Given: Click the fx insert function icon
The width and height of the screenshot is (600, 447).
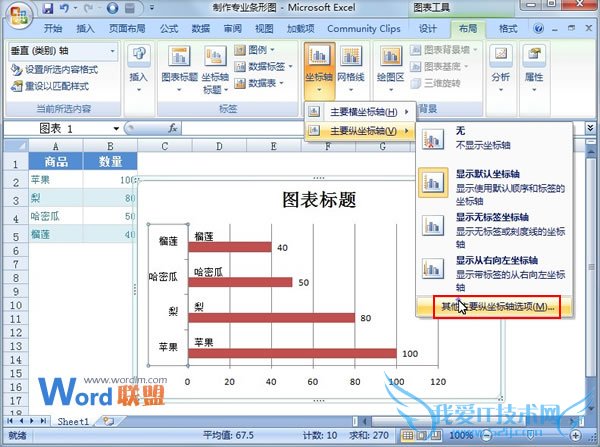Looking at the screenshot, I should [x=173, y=128].
